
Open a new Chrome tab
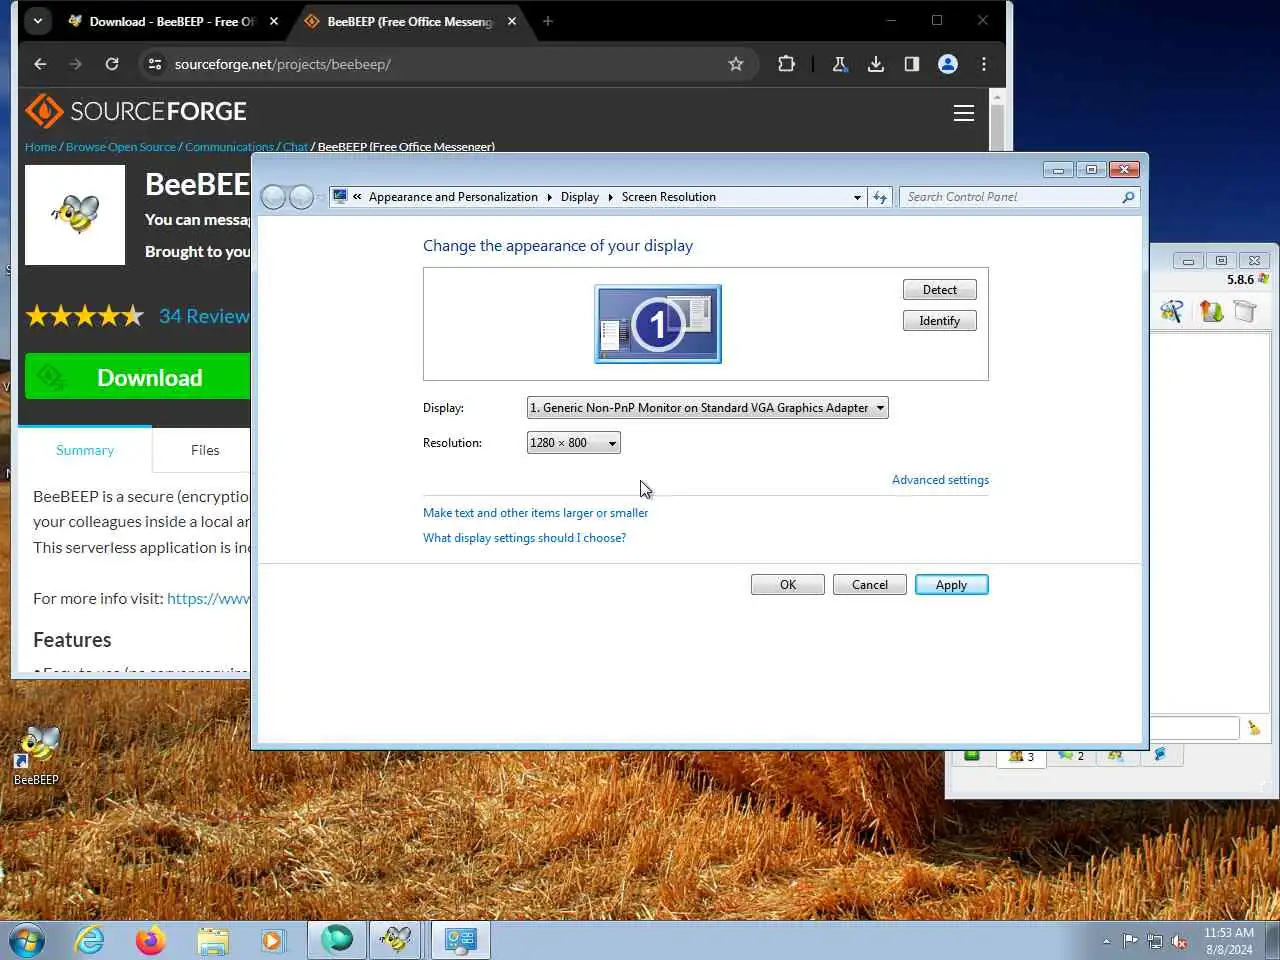pyautogui.click(x=547, y=21)
